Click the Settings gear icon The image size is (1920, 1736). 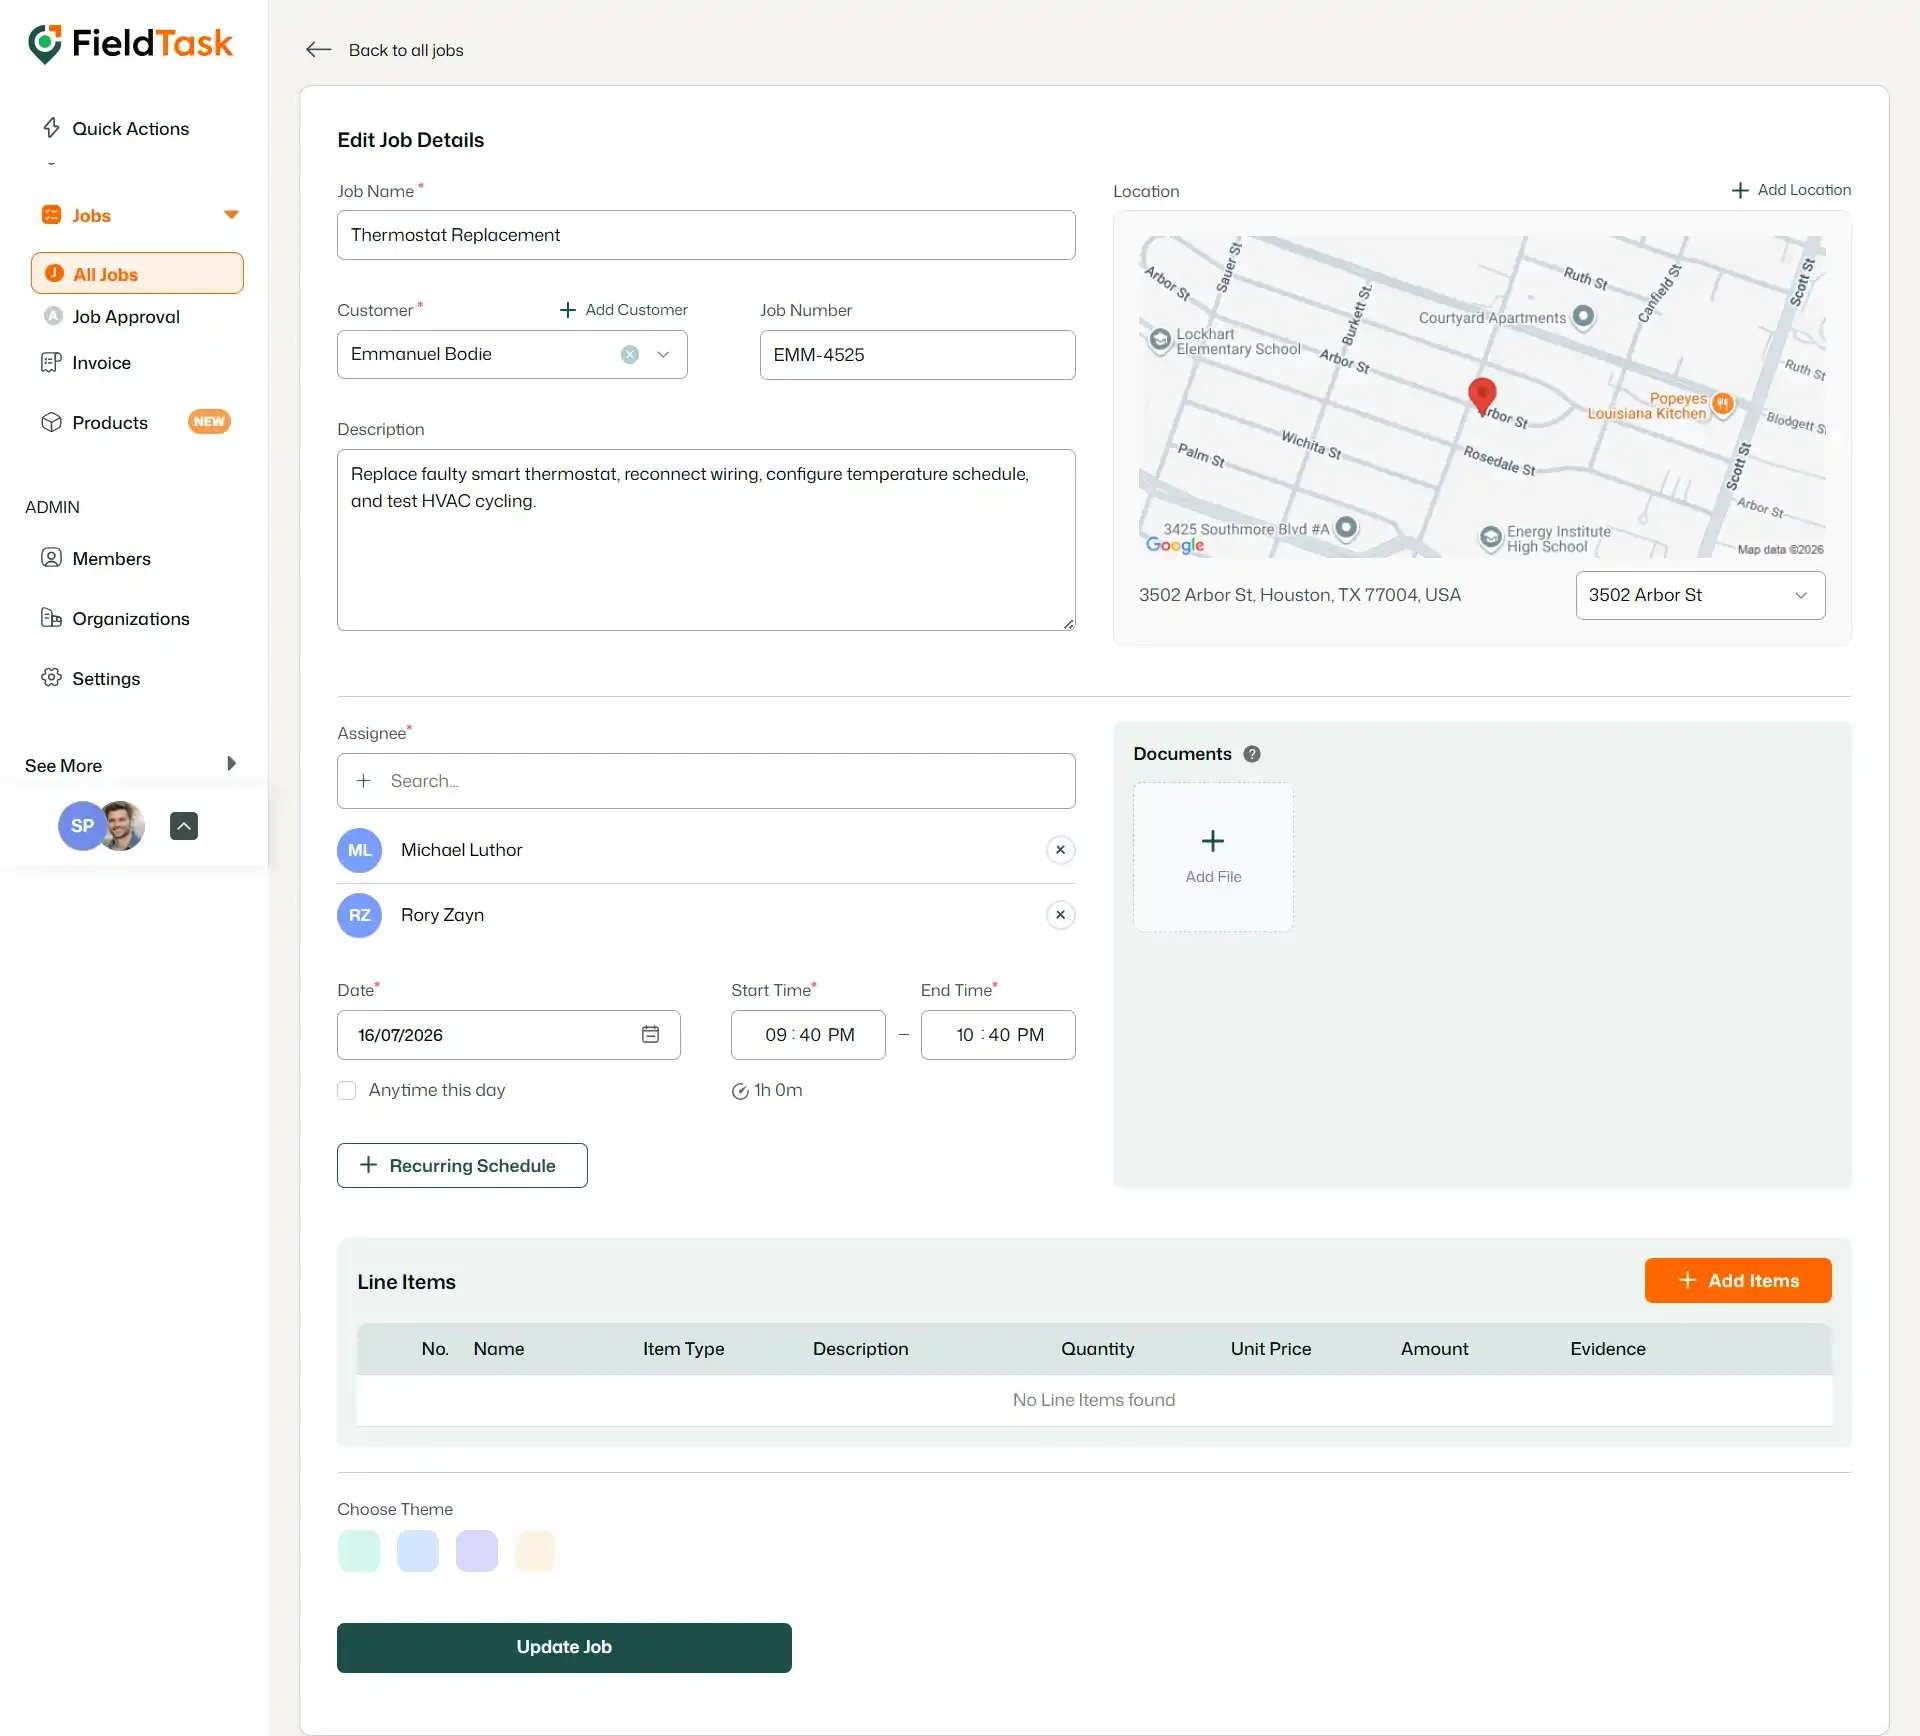[x=51, y=678]
